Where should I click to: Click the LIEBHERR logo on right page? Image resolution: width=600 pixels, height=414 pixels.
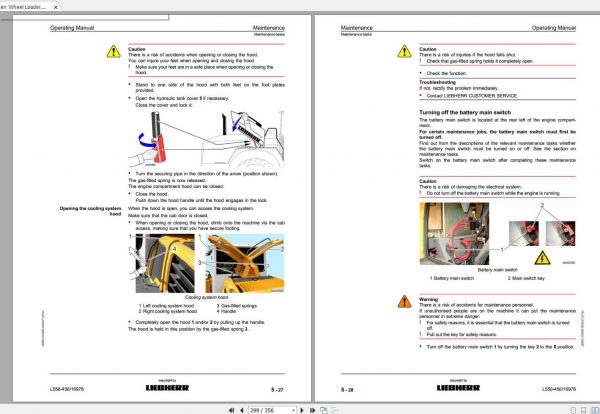(458, 388)
